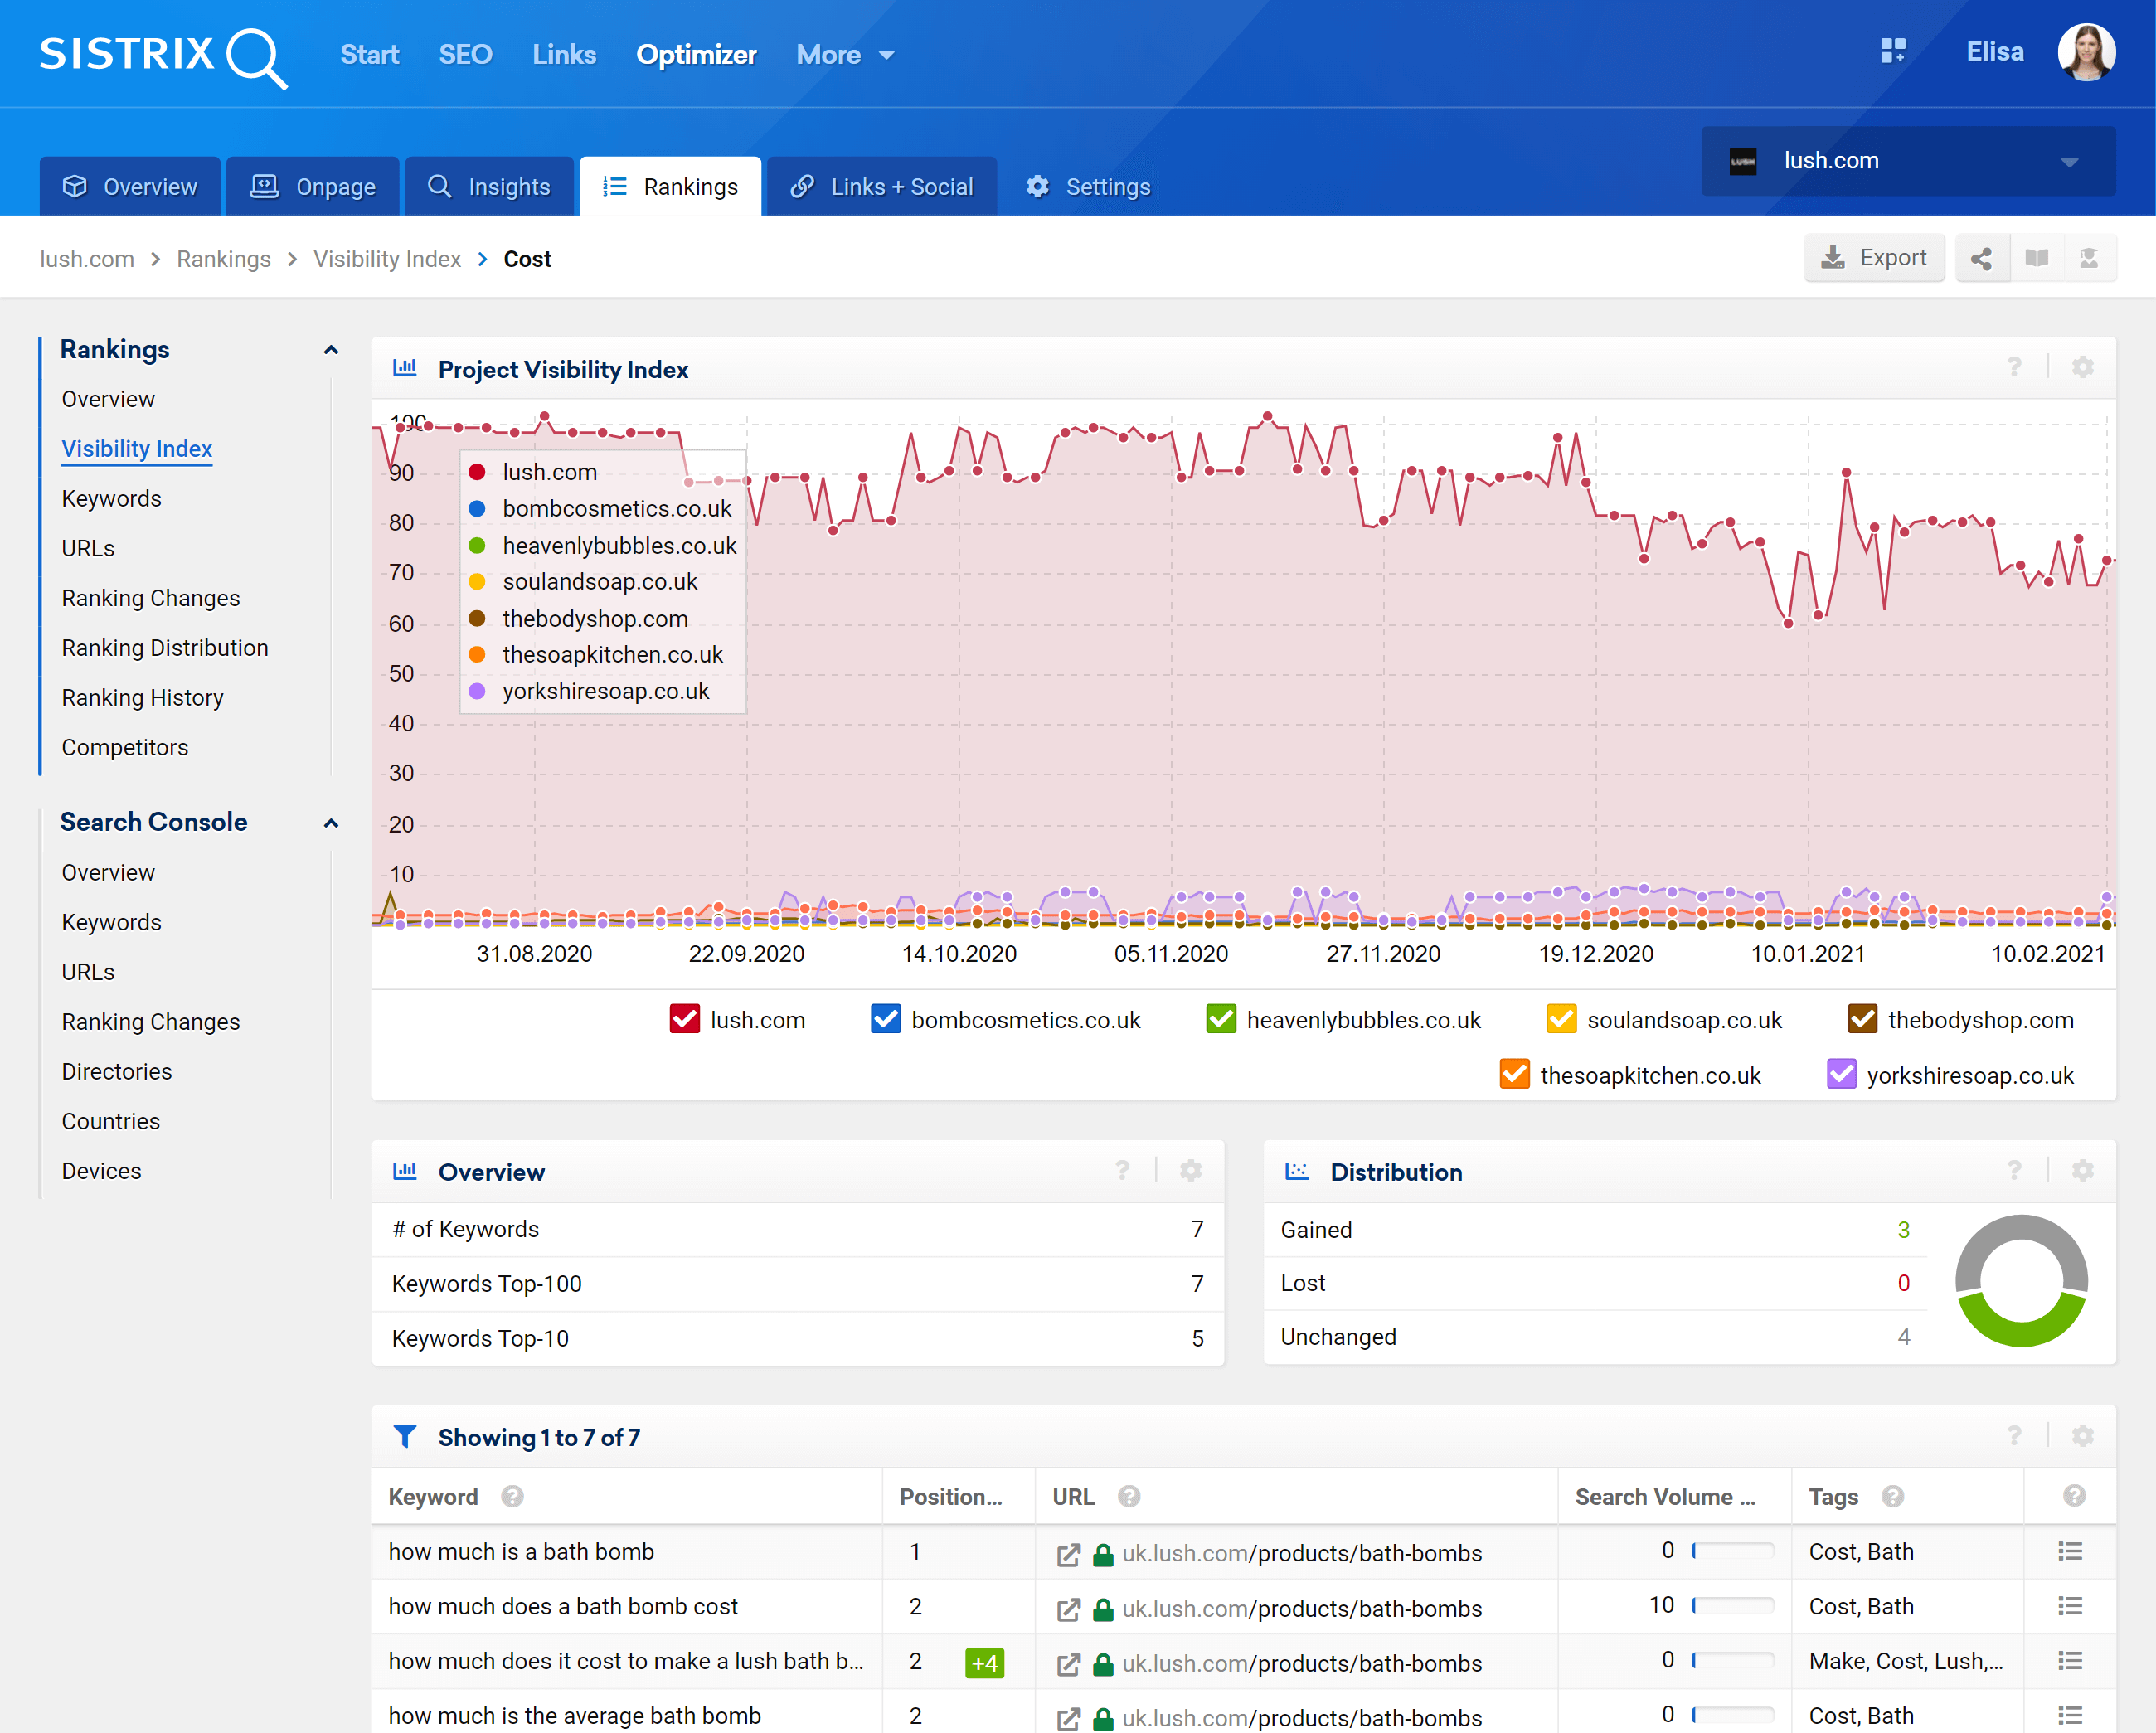The width and height of the screenshot is (2156, 1733).
Task: Toggle thesoapkitchen.co.uk checkbox
Action: 1515,1074
